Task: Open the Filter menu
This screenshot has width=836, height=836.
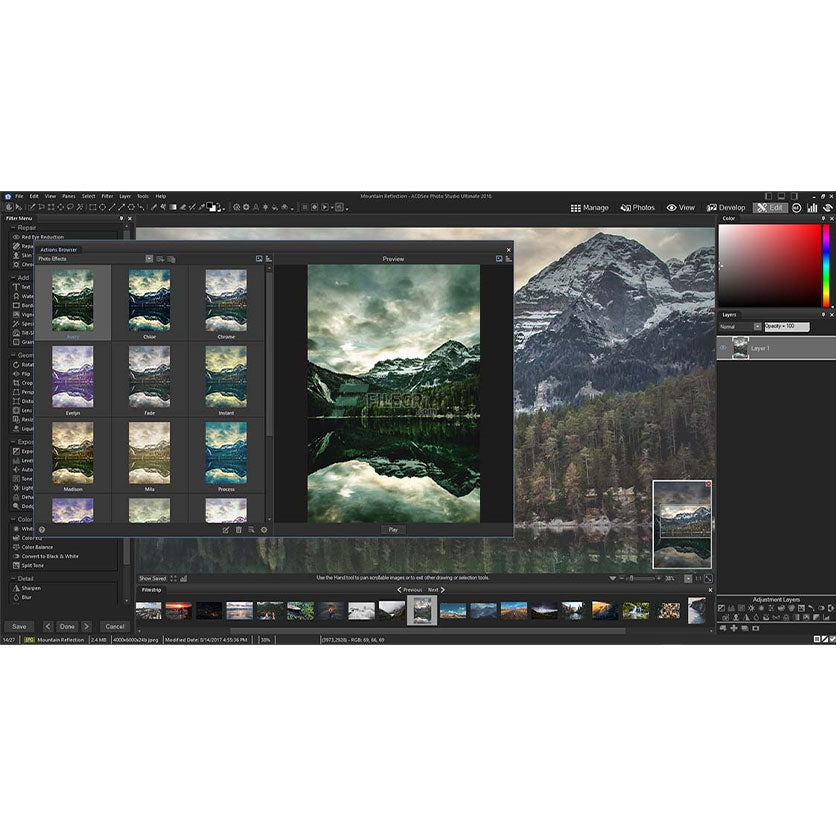Action: 106,196
